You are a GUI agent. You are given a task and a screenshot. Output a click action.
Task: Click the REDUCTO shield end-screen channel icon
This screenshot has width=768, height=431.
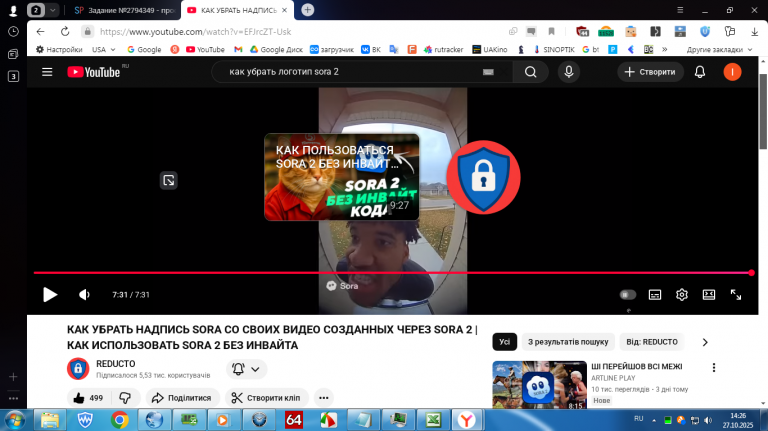(483, 177)
